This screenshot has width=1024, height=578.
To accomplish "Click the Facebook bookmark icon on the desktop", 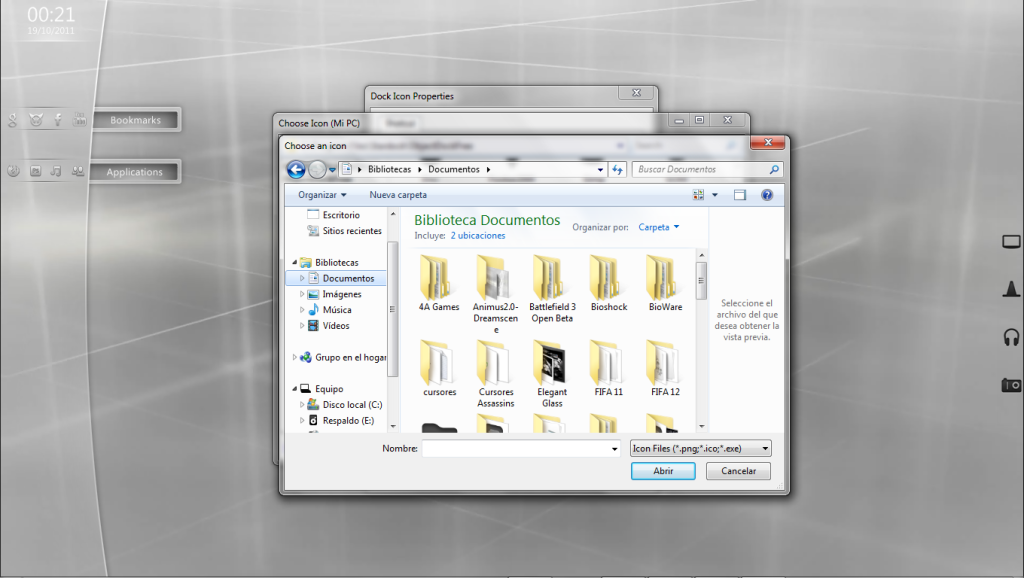I will click(58, 120).
